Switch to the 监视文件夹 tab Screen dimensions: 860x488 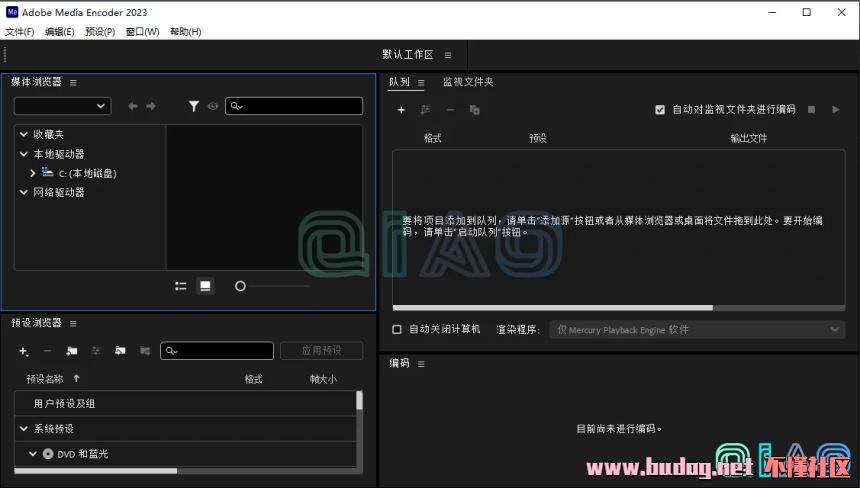(x=468, y=82)
